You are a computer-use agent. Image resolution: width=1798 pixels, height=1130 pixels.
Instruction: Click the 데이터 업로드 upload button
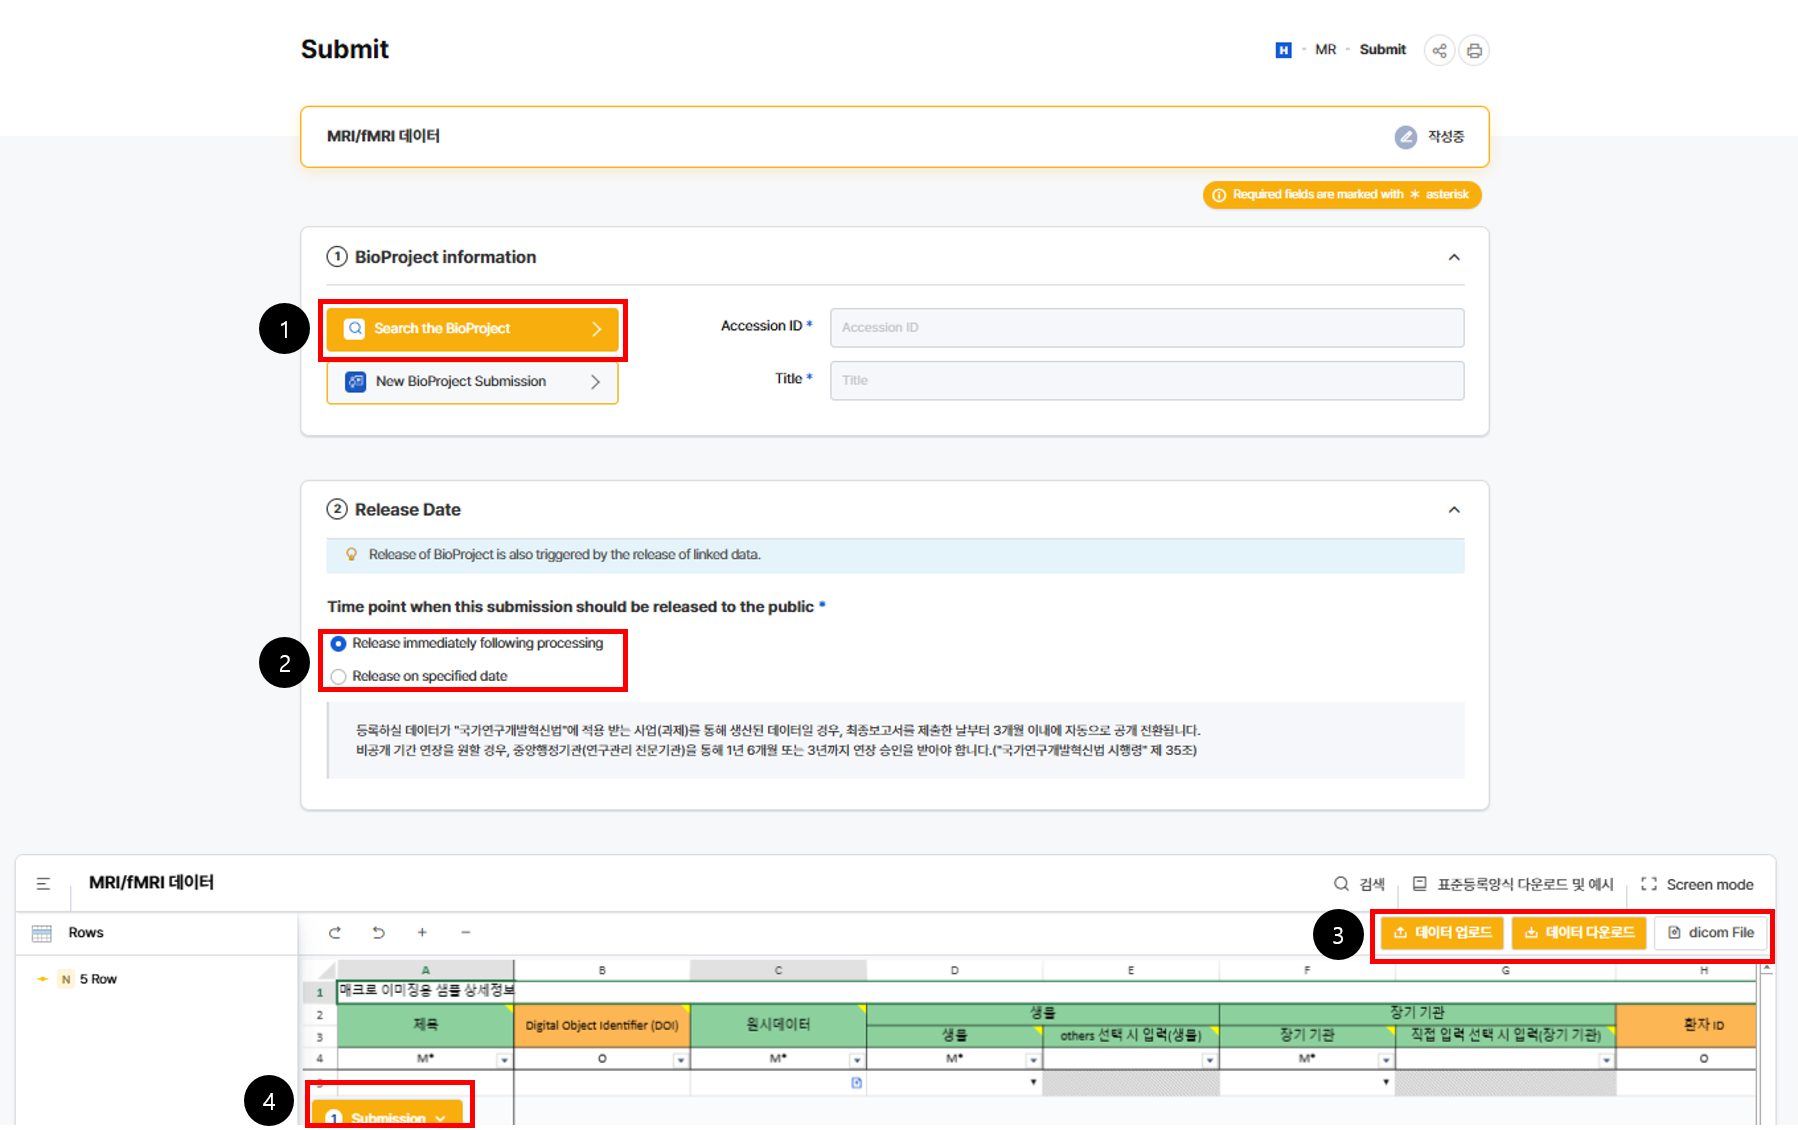[x=1443, y=933]
